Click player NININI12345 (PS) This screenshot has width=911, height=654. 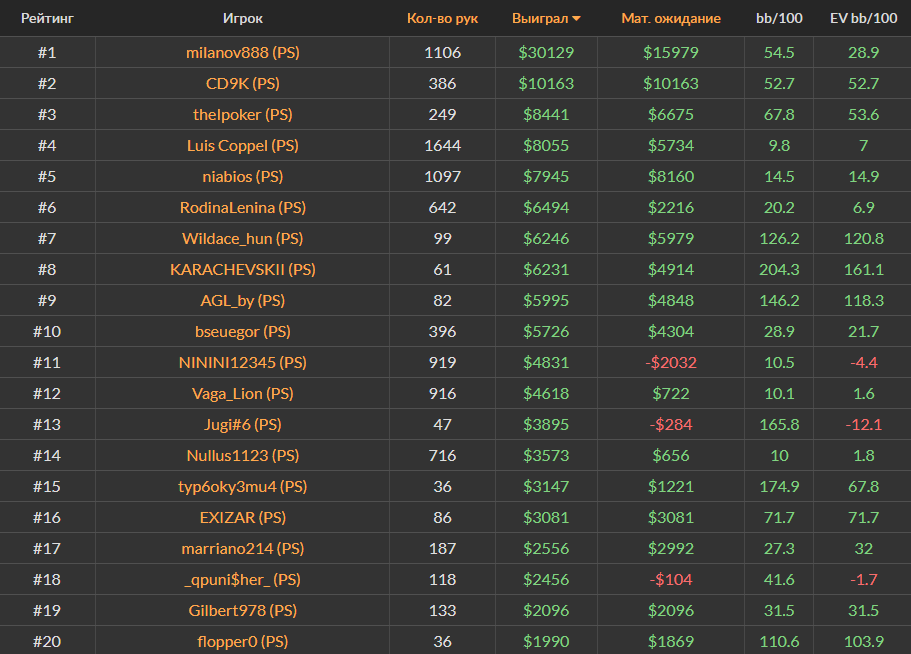(x=242, y=362)
